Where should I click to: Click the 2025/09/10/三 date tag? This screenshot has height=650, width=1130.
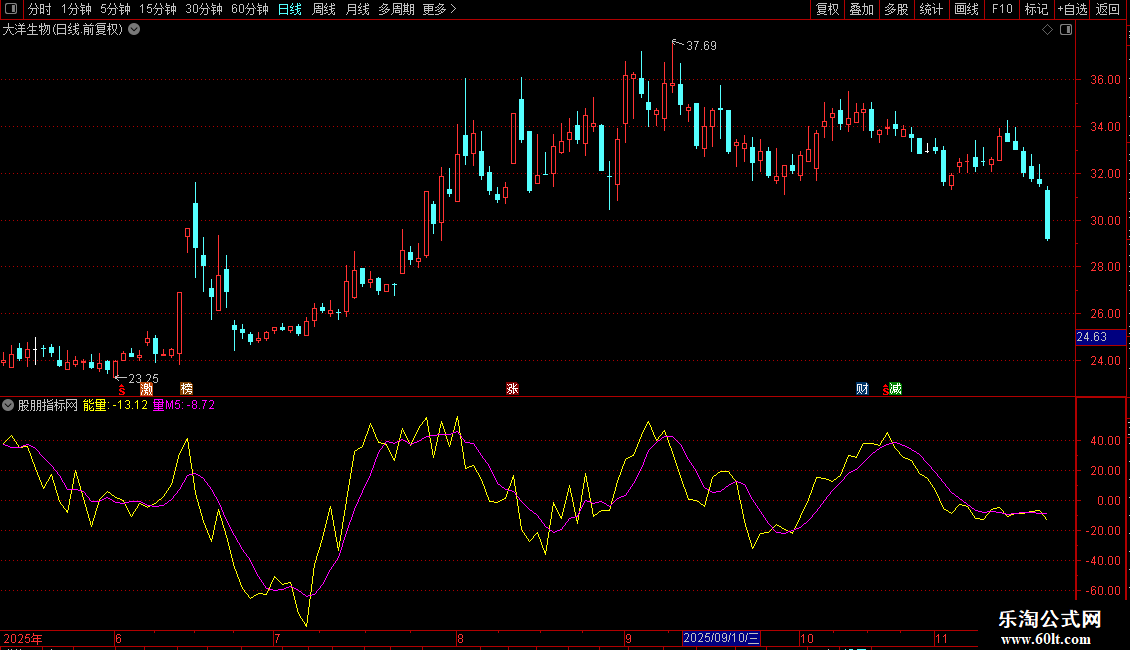[721, 638]
